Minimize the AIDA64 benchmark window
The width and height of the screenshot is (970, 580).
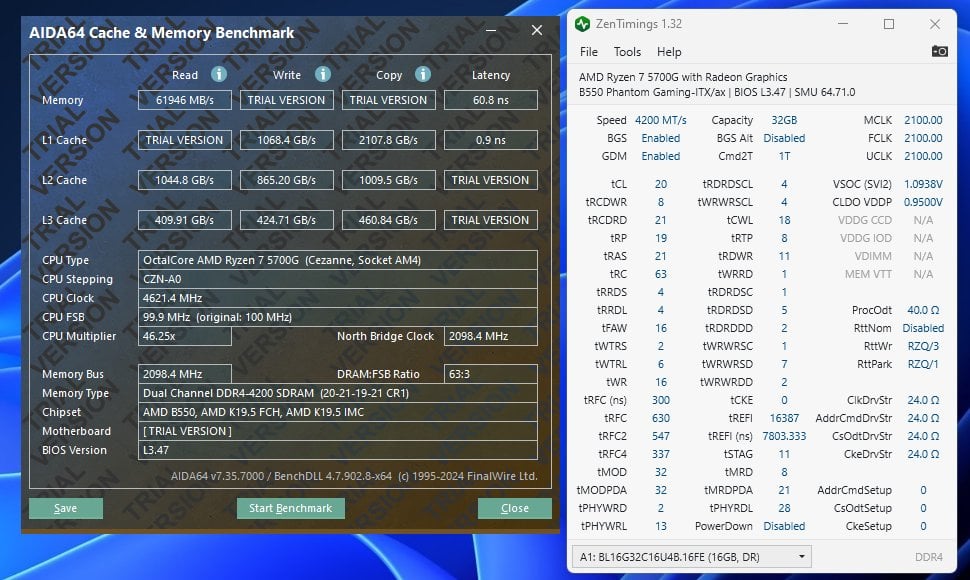coord(491,30)
